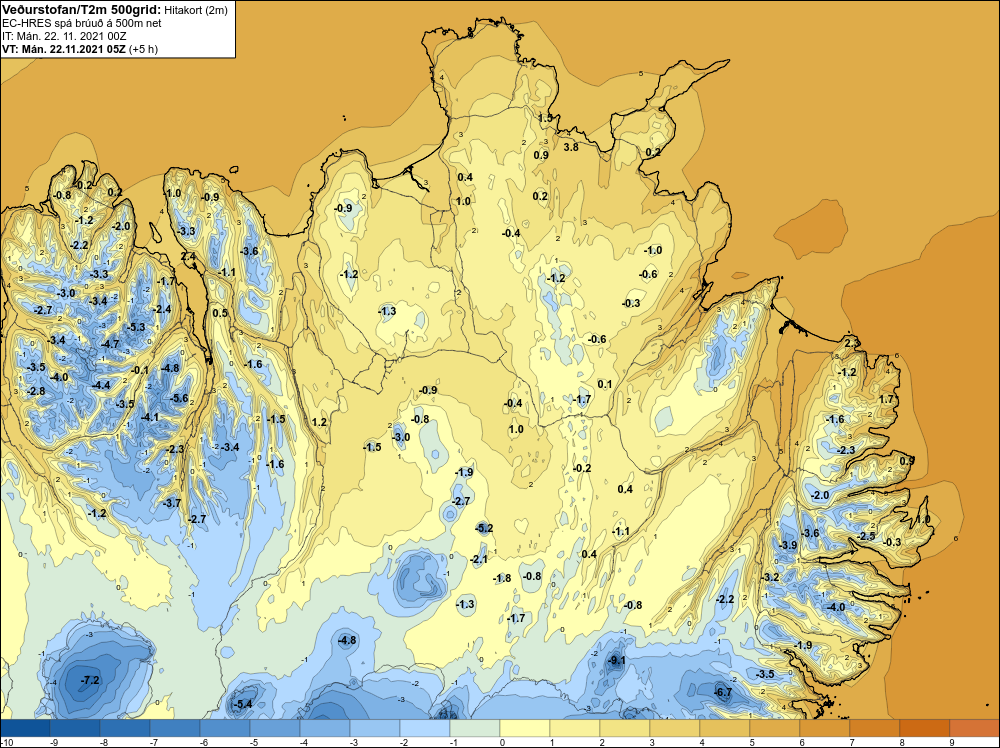Pick the dark orange swatch between 8 and 9

click(924, 728)
